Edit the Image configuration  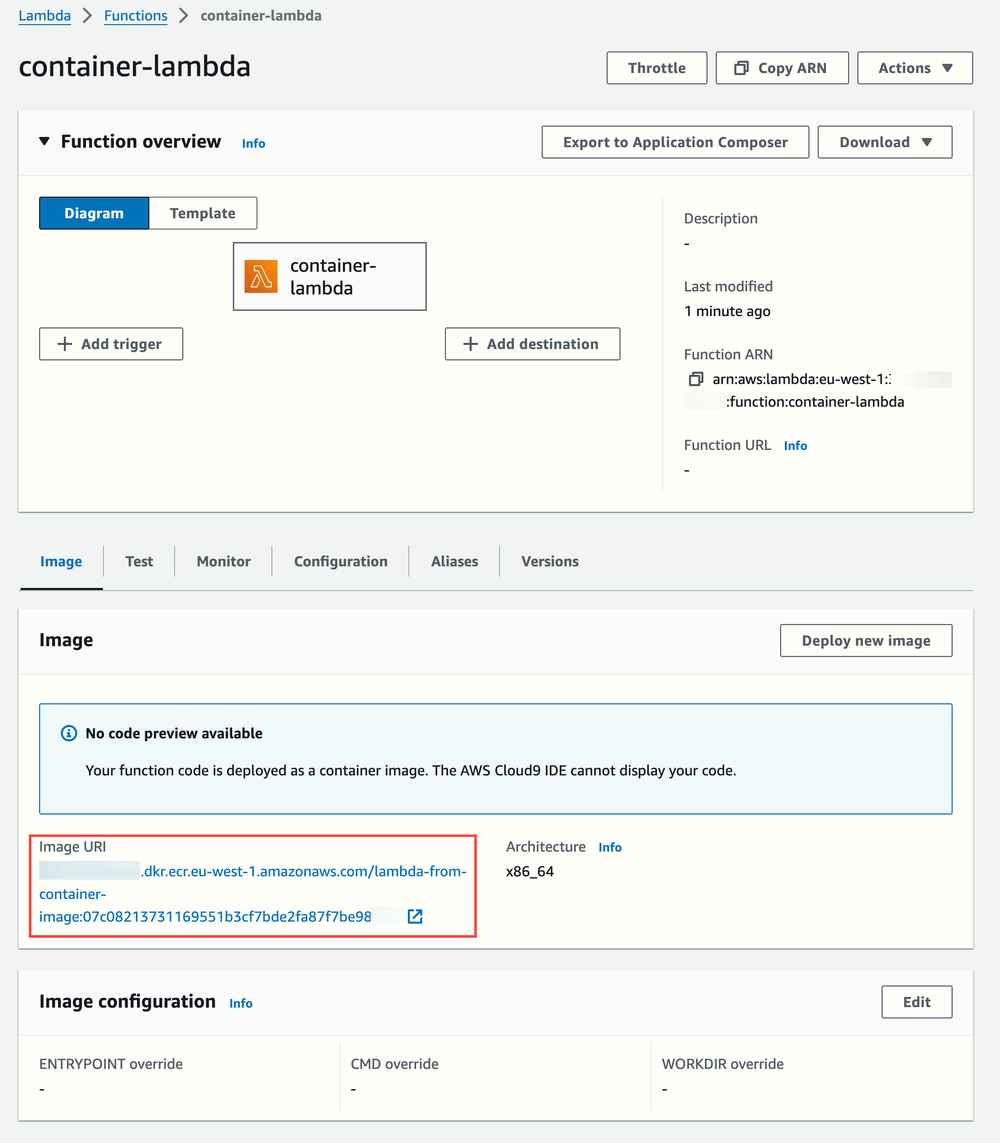pos(916,1001)
